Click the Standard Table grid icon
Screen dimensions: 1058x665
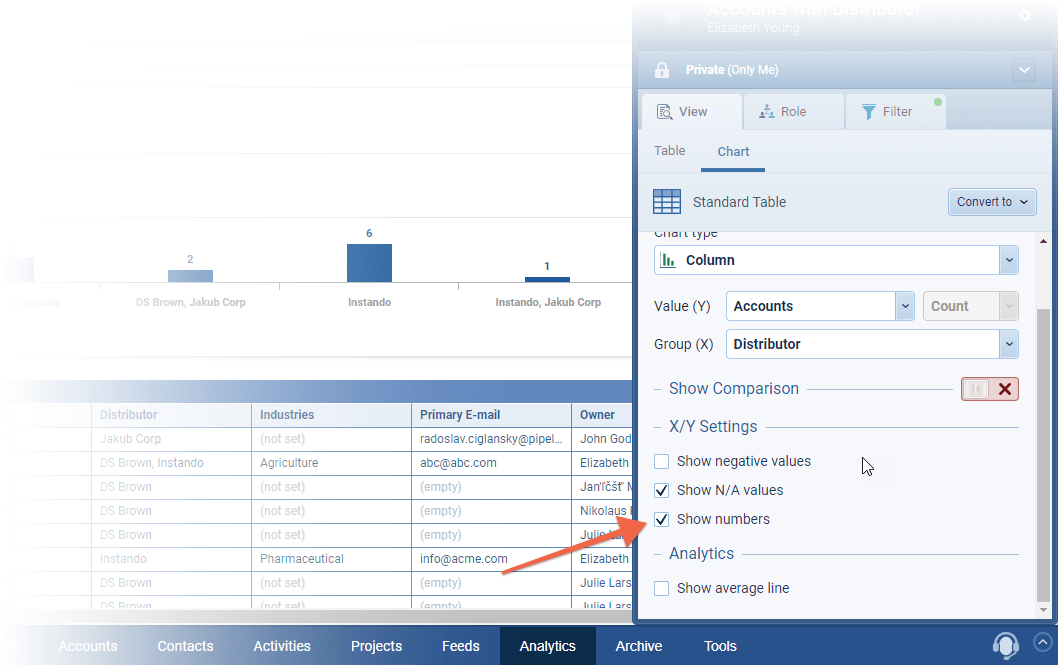(667, 202)
